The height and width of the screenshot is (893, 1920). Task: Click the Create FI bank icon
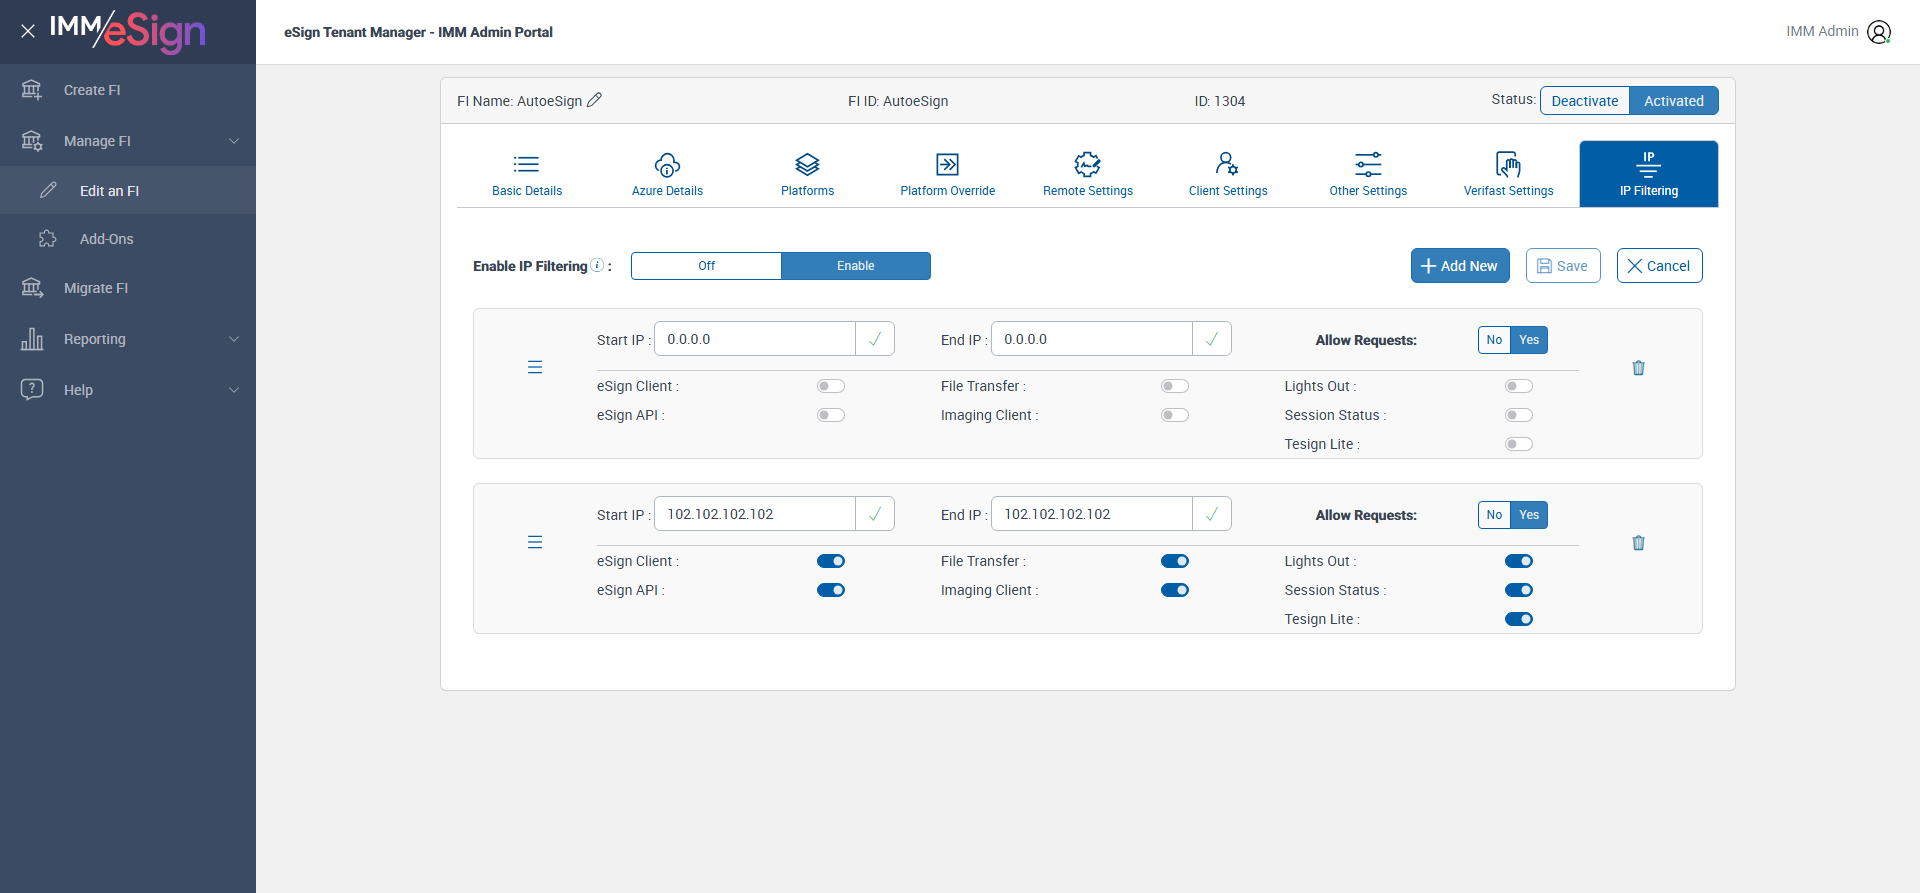click(x=32, y=90)
